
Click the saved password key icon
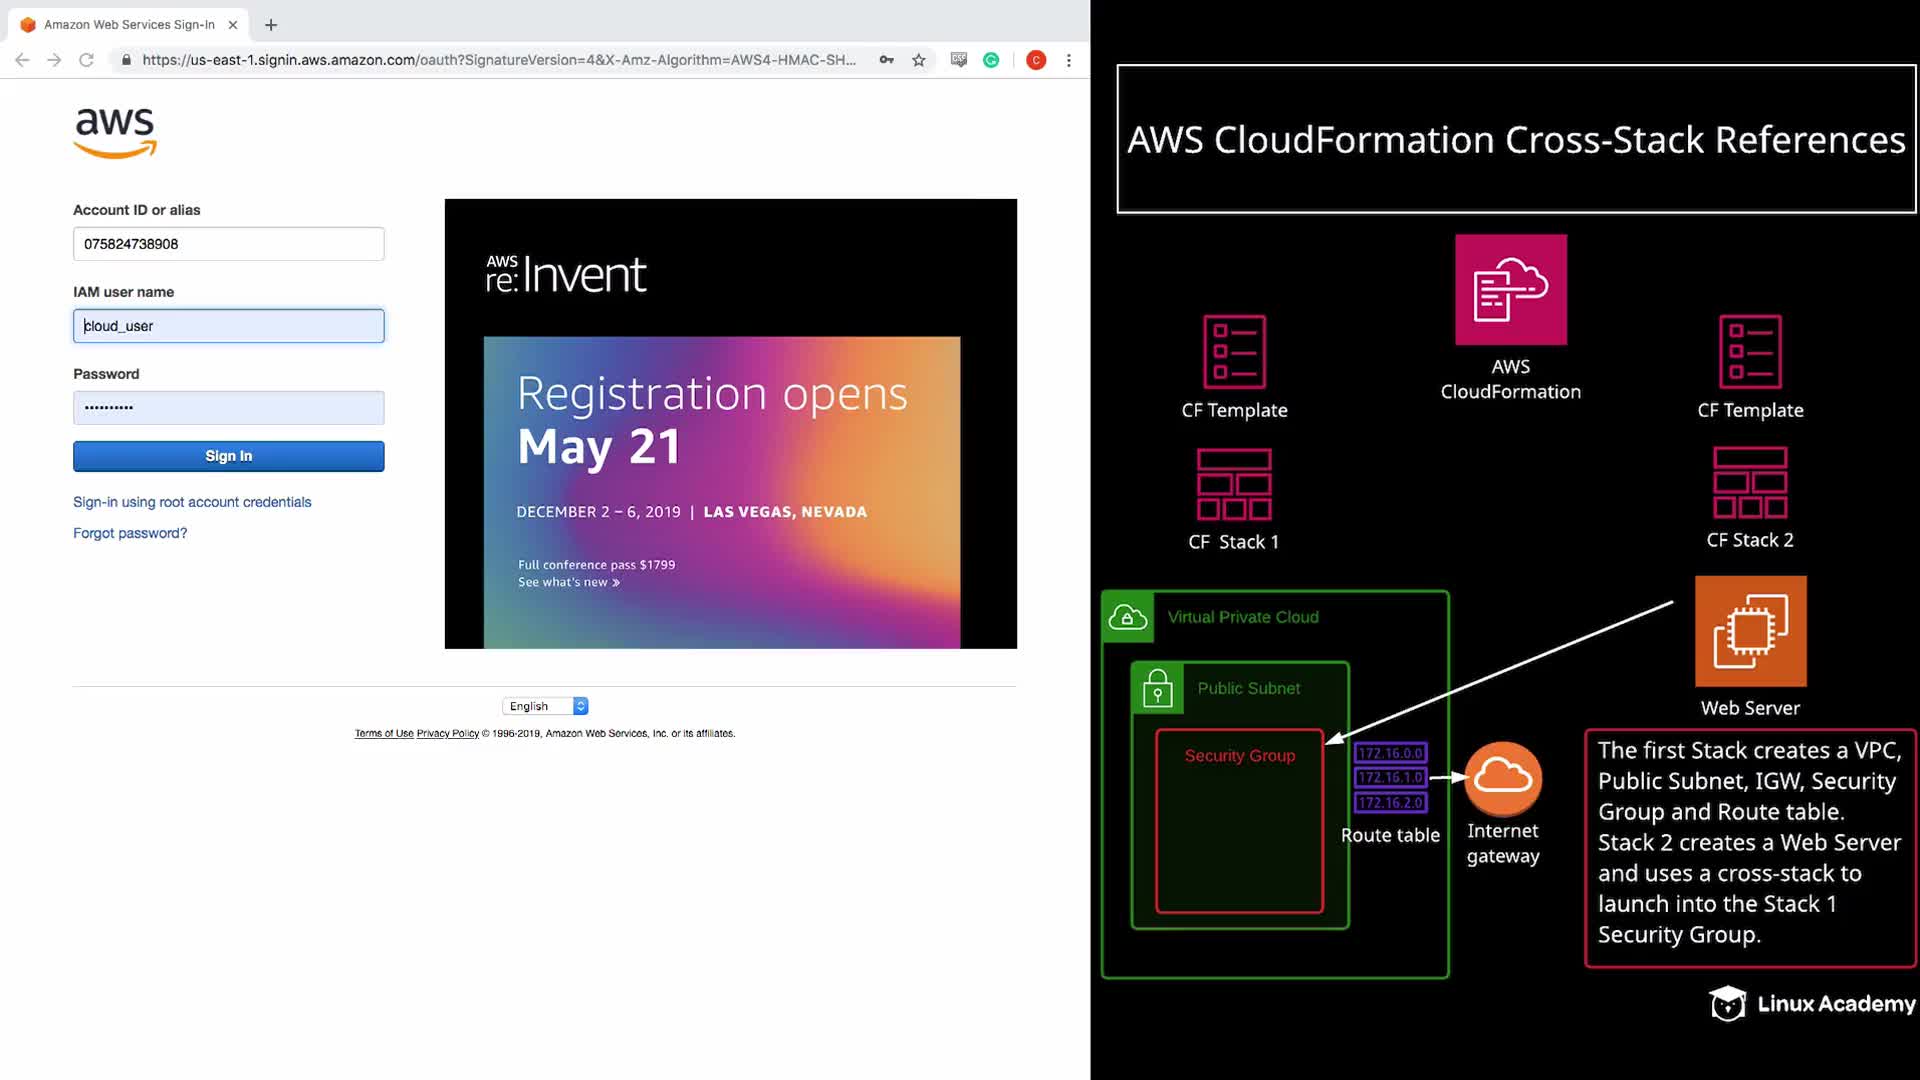click(886, 60)
